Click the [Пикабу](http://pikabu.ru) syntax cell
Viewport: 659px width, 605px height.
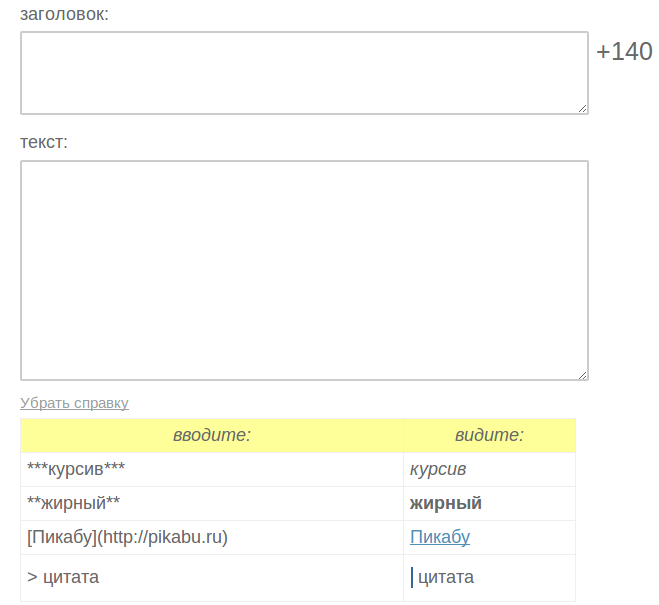212,537
